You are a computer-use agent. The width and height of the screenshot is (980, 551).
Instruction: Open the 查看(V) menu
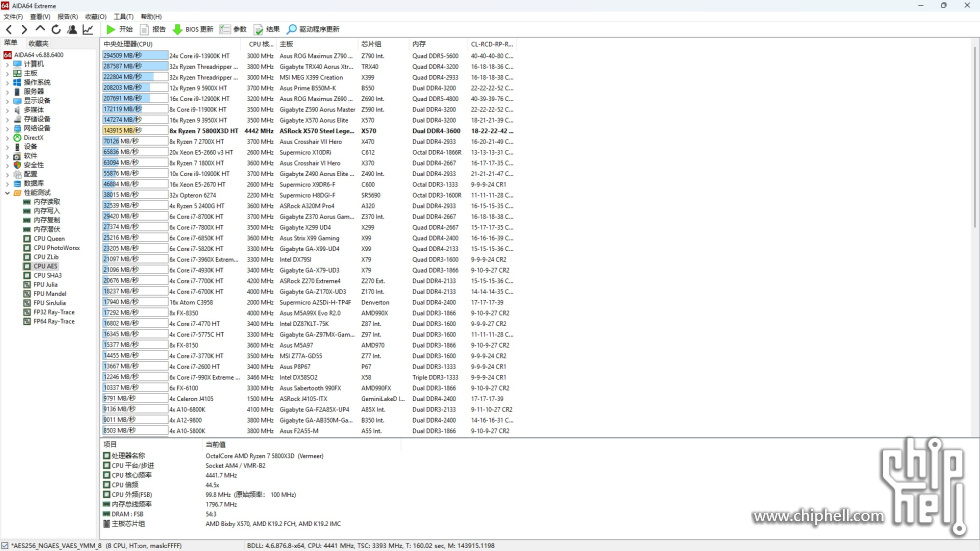click(40, 17)
